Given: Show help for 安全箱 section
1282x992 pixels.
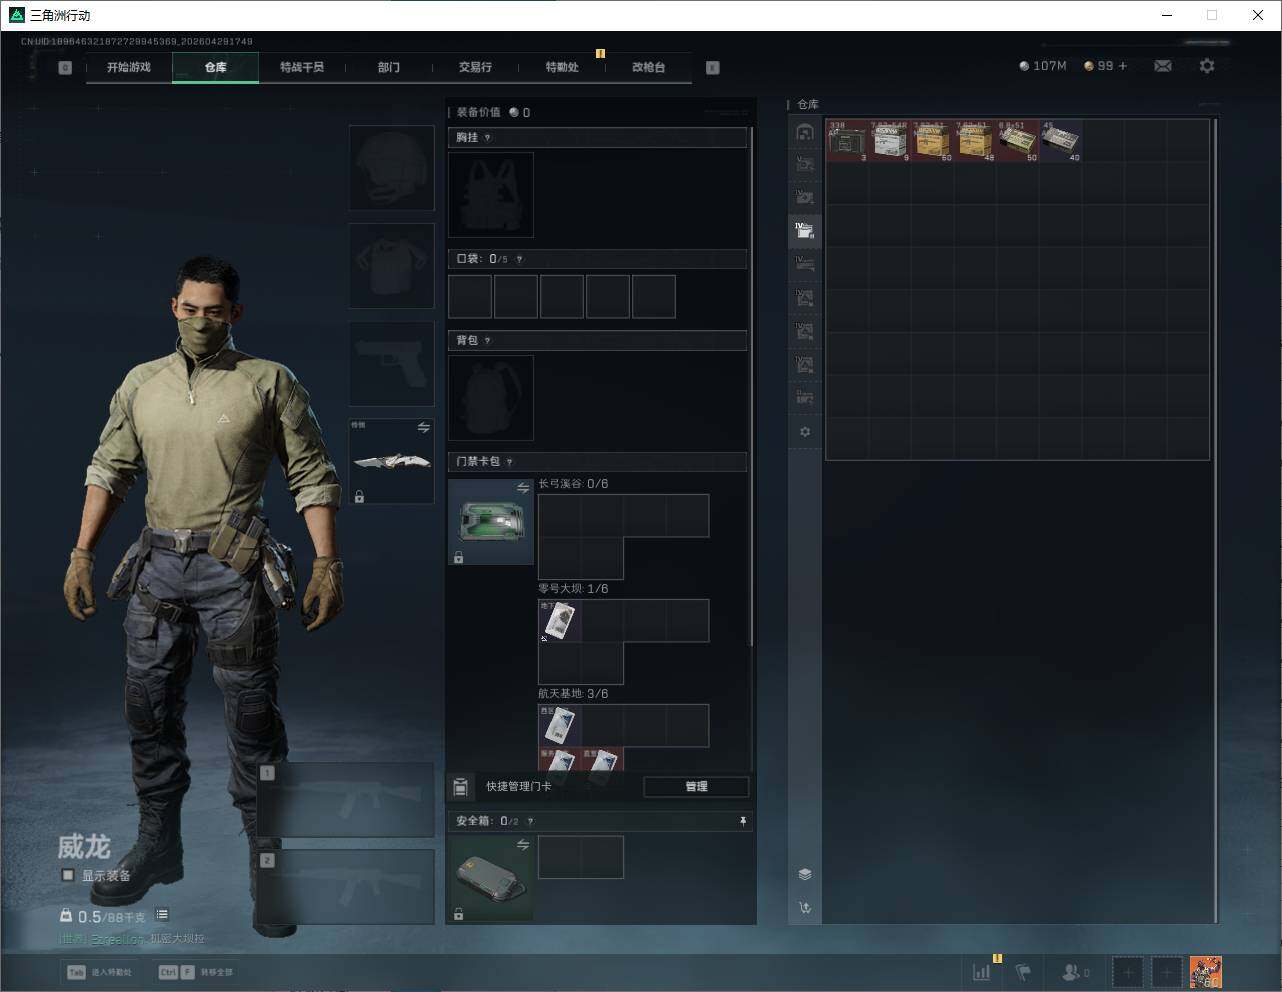Looking at the screenshot, I should (x=531, y=821).
